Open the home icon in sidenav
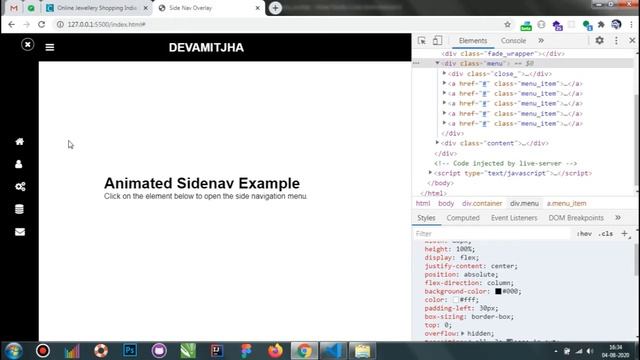Image resolution: width=640 pixels, height=360 pixels. pos(20,141)
